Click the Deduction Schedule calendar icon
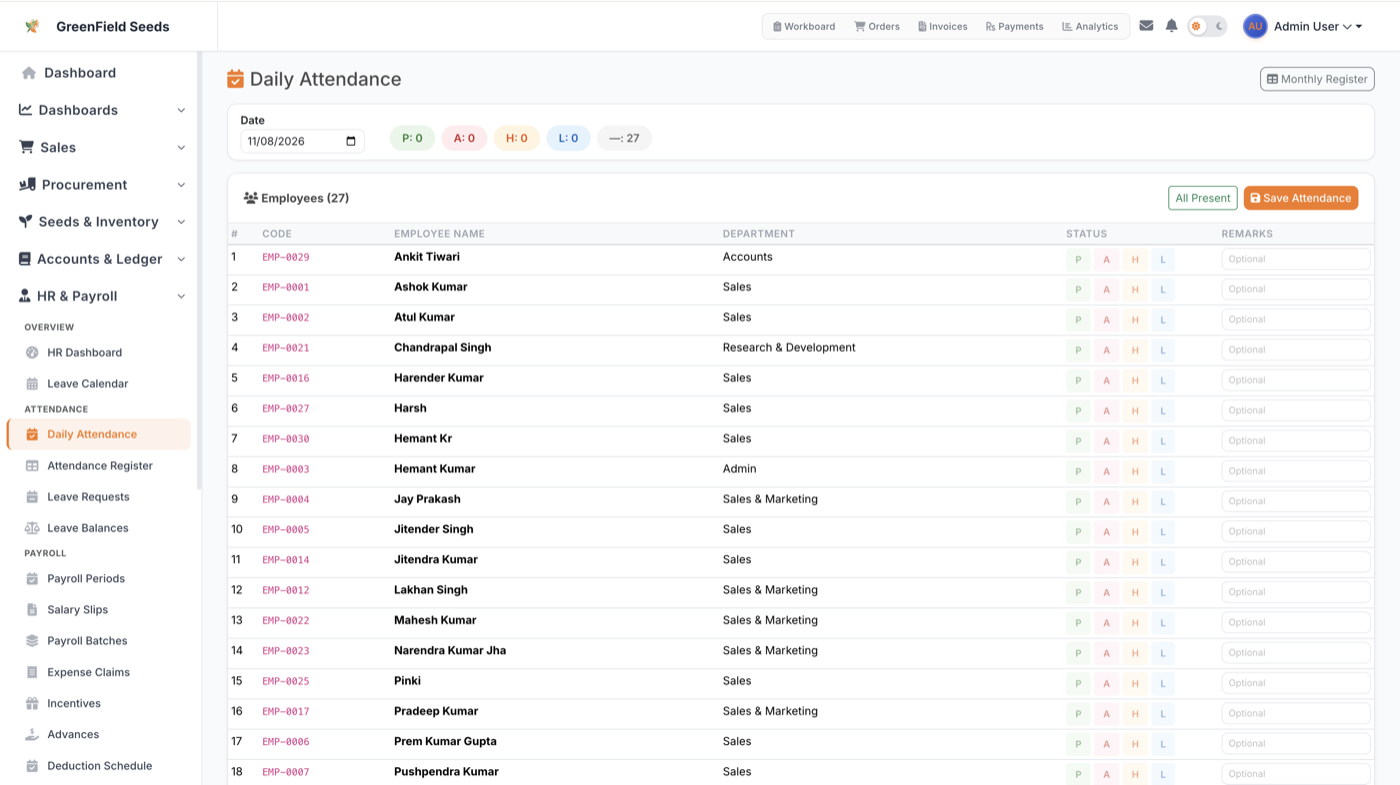The image size is (1400, 785). [x=32, y=766]
